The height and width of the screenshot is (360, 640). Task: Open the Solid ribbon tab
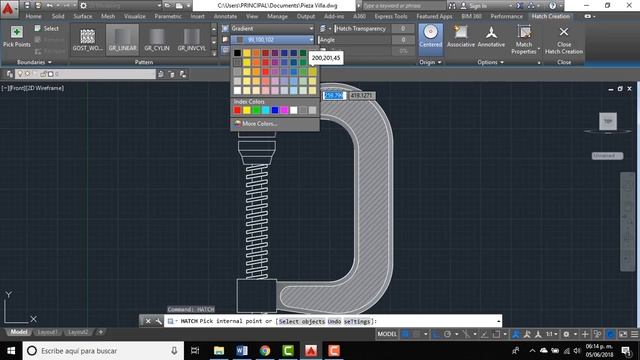pos(58,16)
